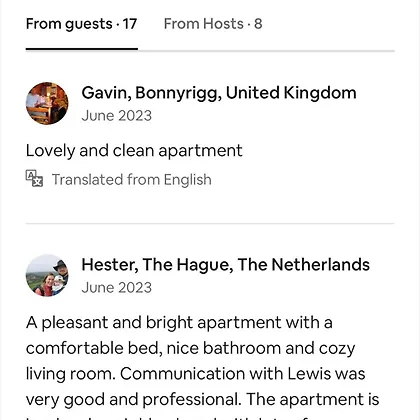
Task: Click the host review count 8
Action: (x=258, y=24)
